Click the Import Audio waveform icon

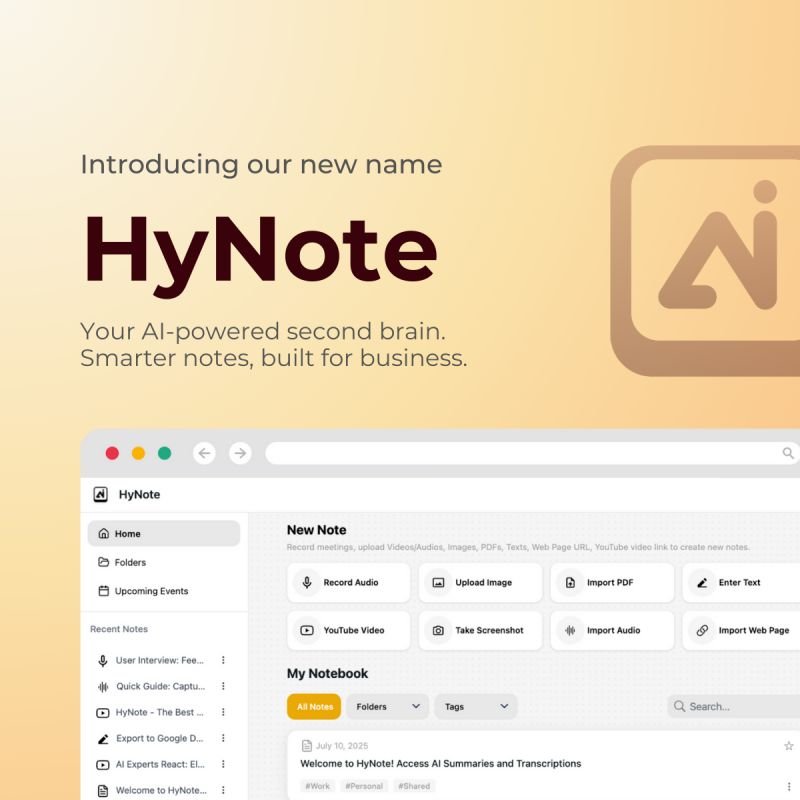570,631
